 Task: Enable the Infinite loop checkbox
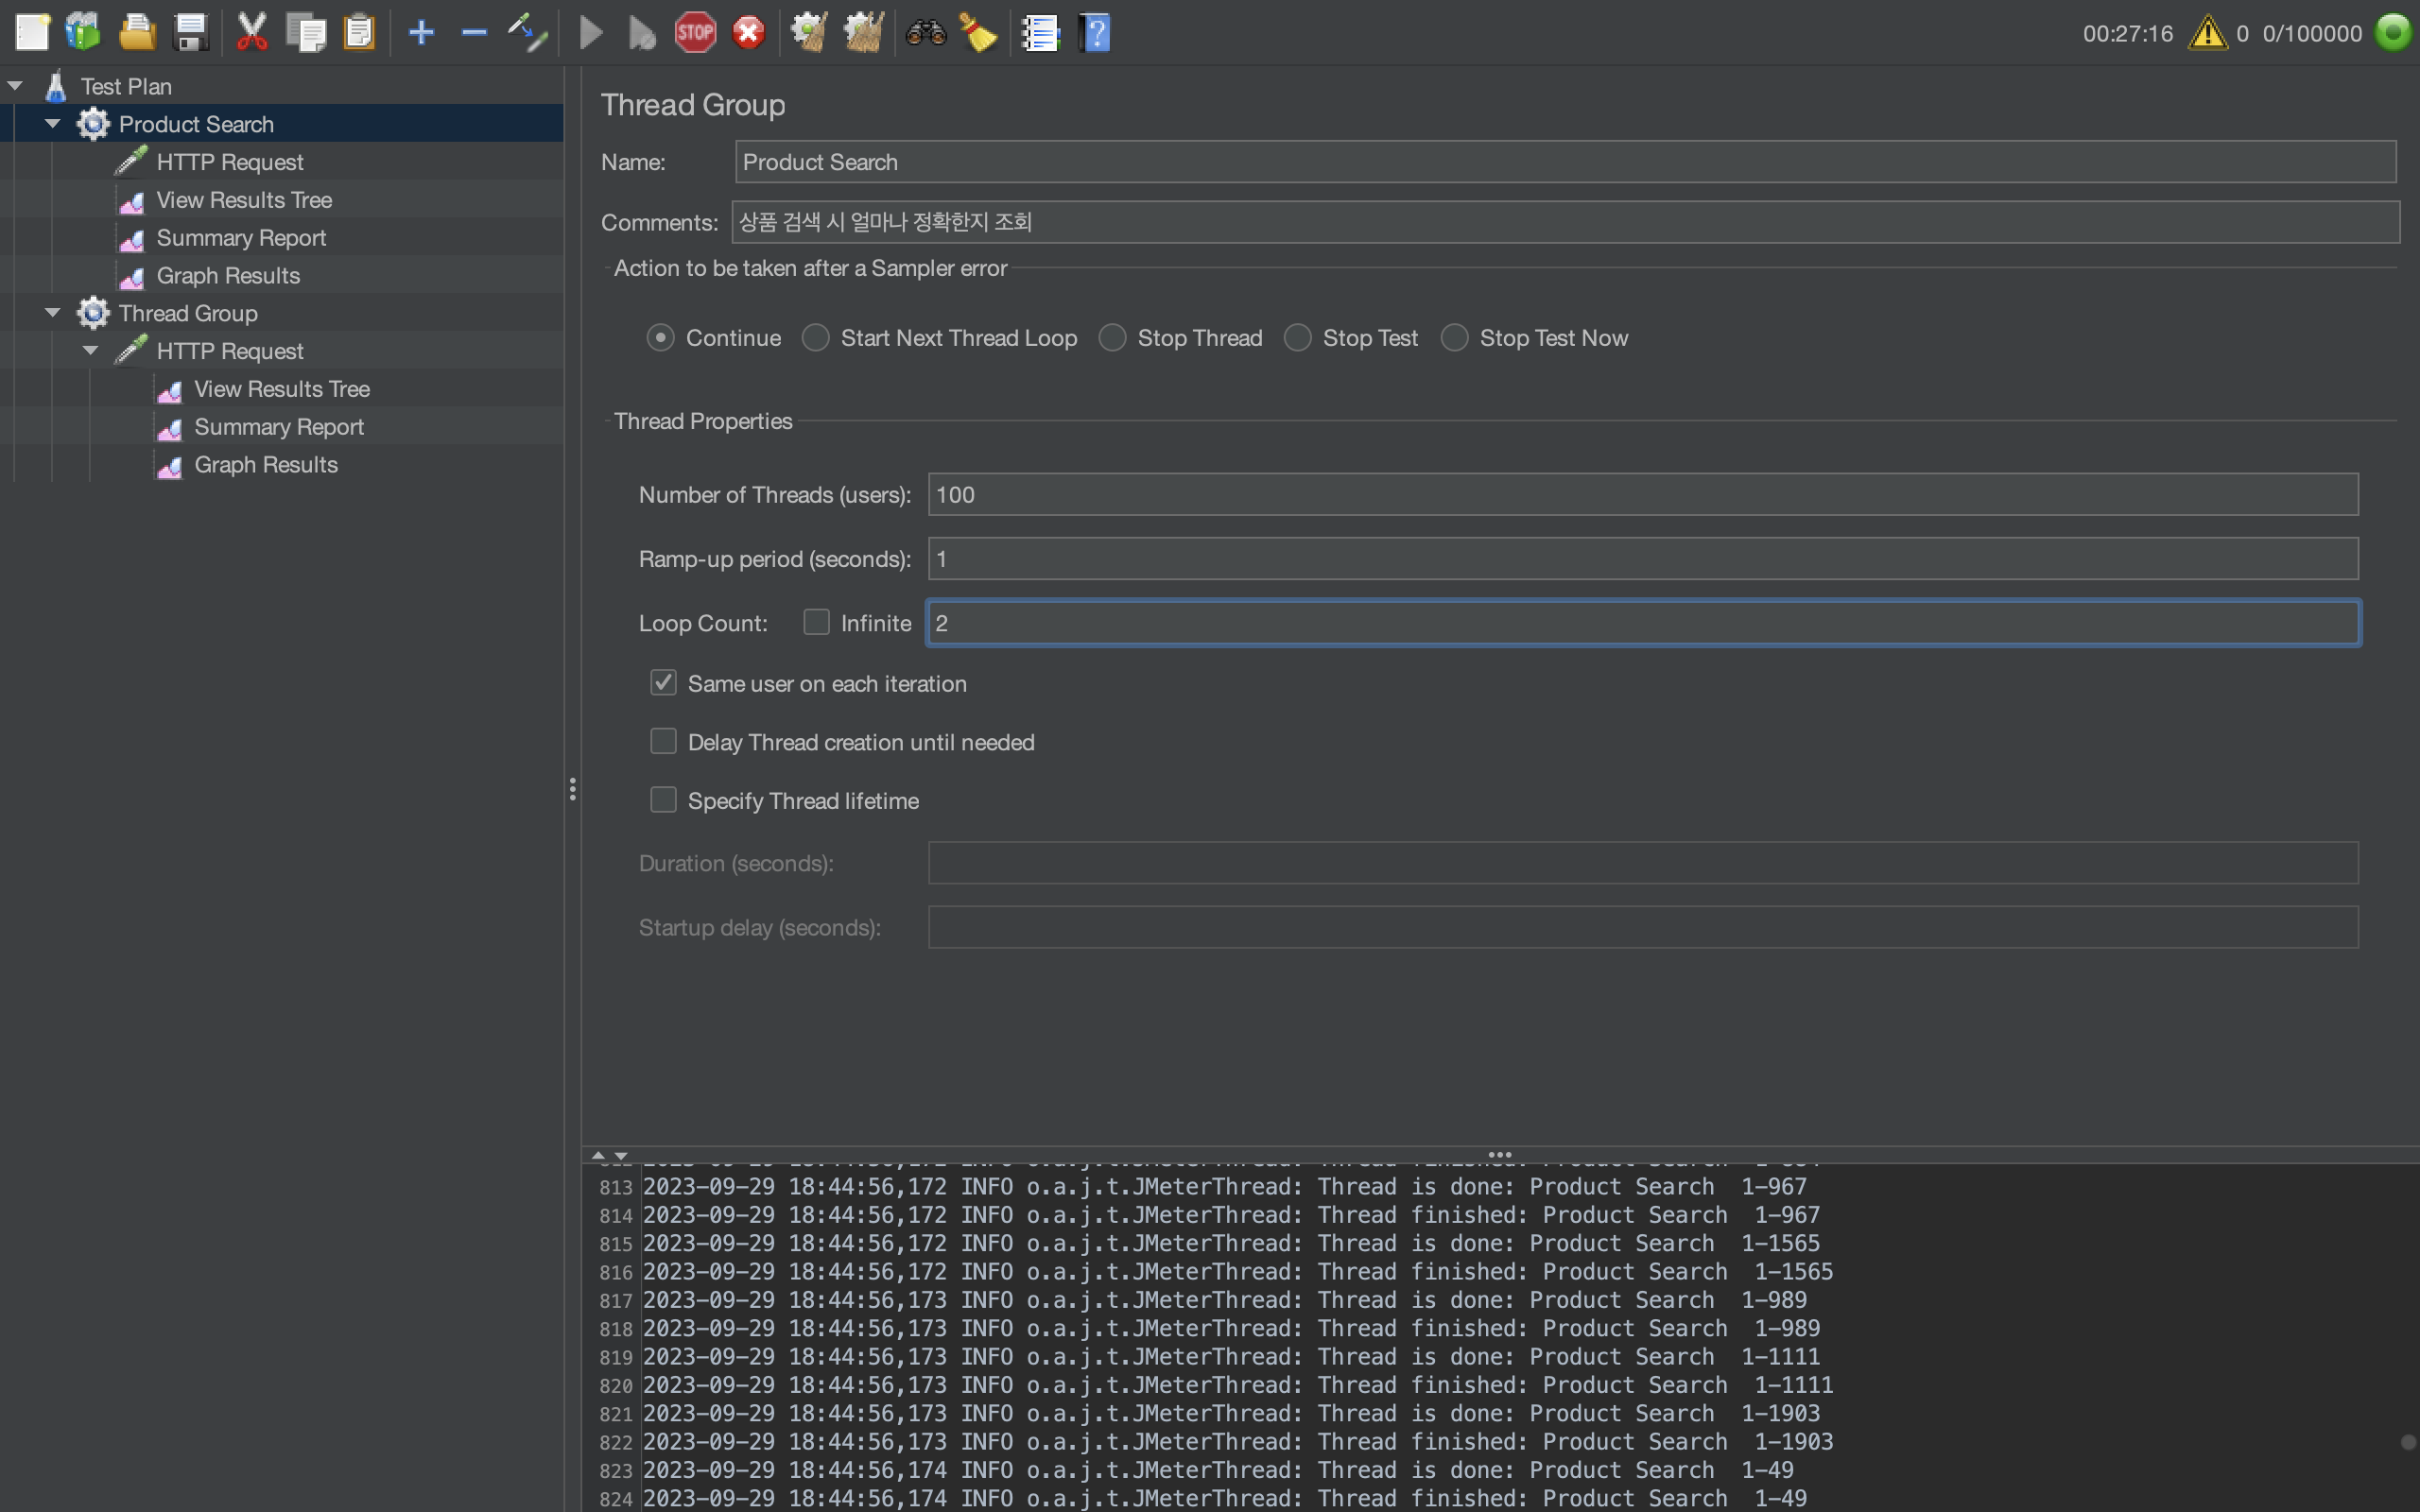point(816,623)
